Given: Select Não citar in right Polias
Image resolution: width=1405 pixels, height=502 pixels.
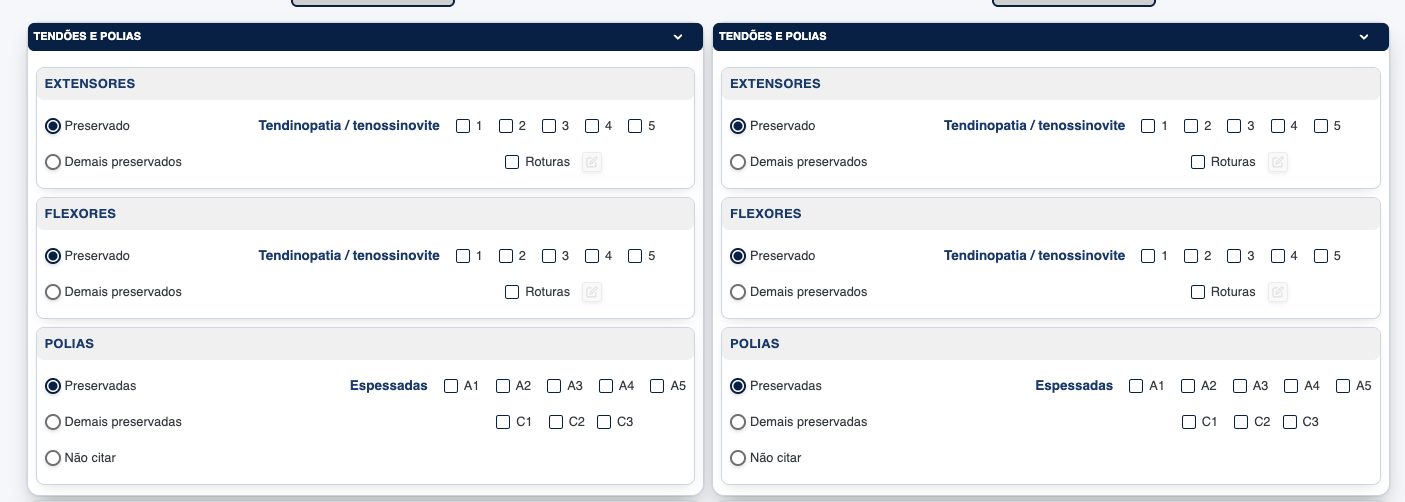Looking at the screenshot, I should tap(738, 458).
